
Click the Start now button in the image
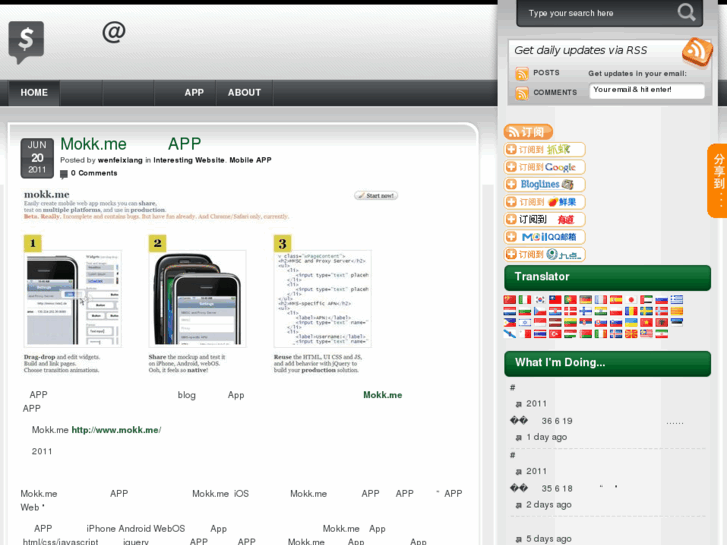pyautogui.click(x=376, y=196)
